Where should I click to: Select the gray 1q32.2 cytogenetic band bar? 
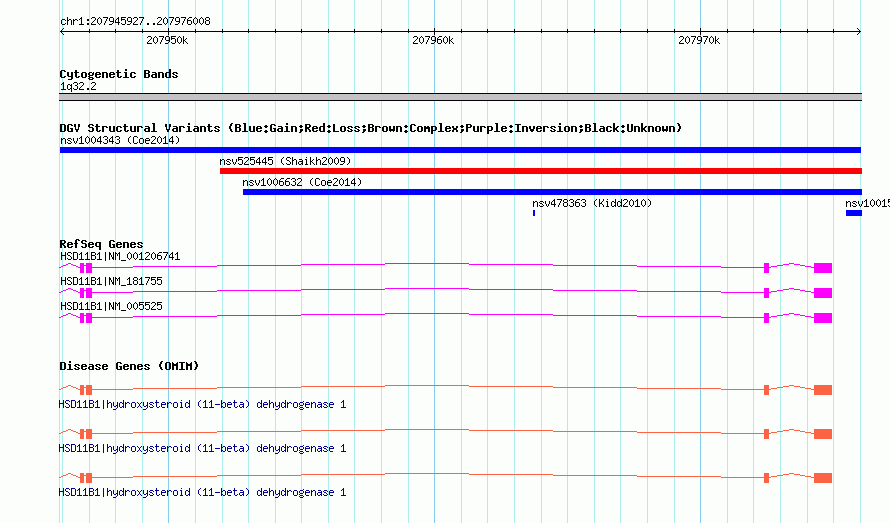click(460, 97)
